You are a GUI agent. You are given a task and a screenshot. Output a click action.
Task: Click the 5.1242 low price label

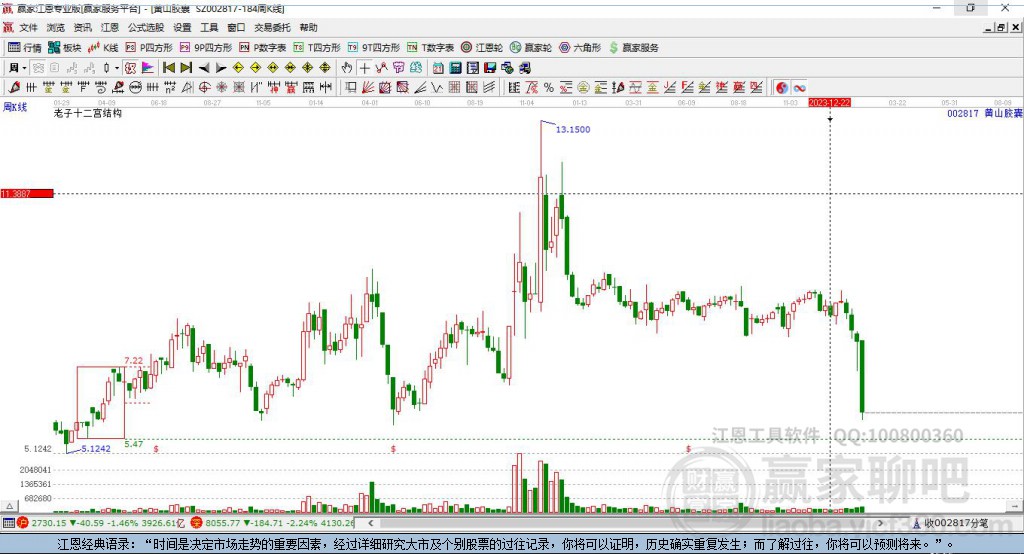[96, 448]
